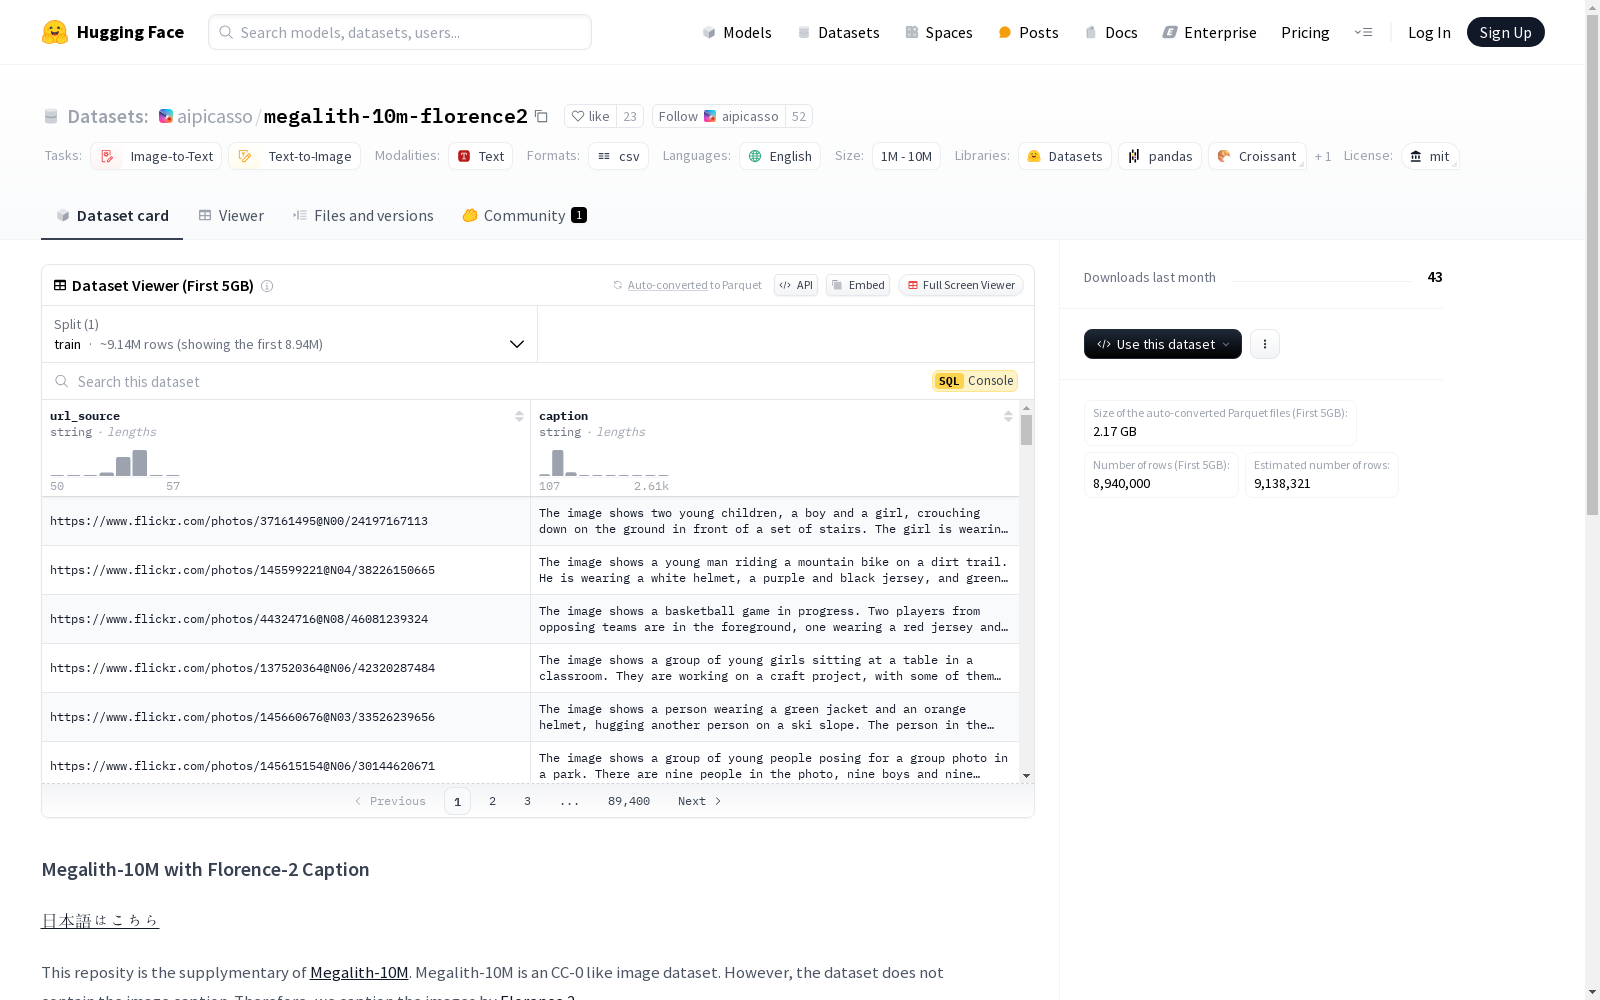Open the Enterprise page

pyautogui.click(x=1209, y=32)
